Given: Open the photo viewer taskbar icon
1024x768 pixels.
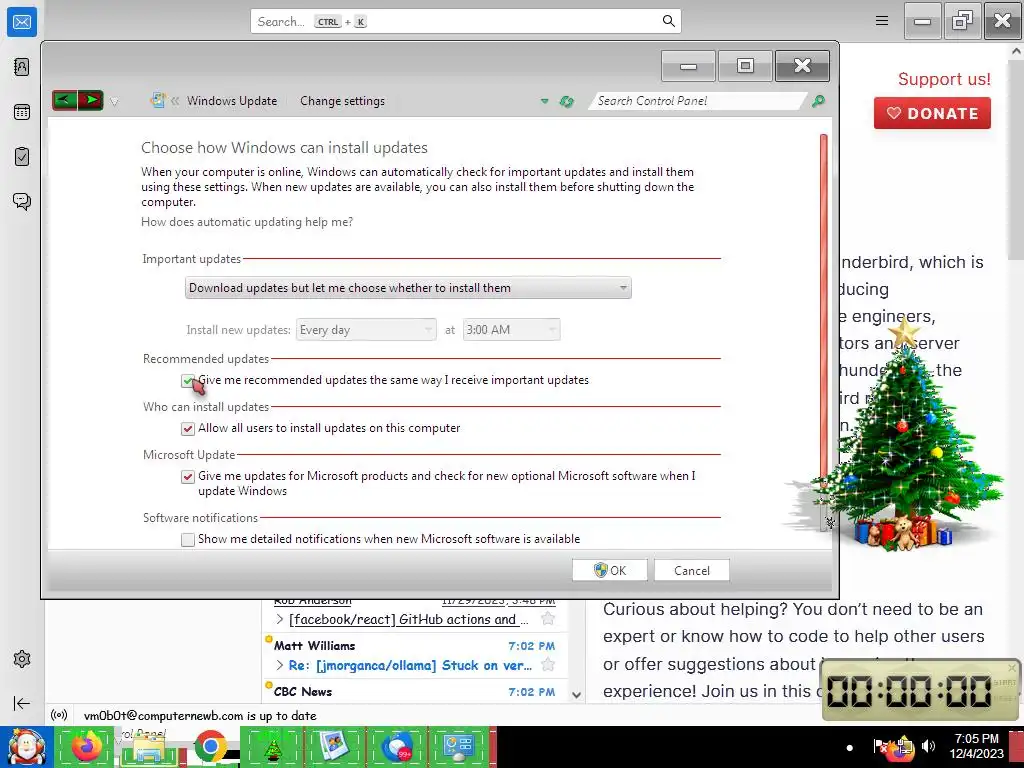Looking at the screenshot, I should click(x=334, y=748).
